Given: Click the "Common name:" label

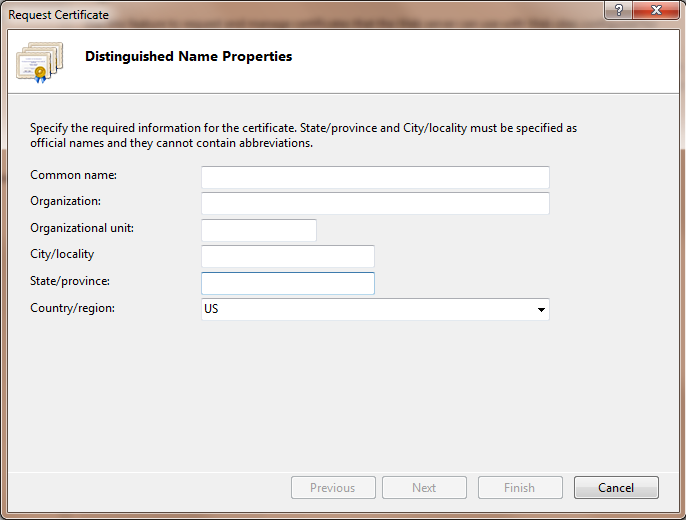Looking at the screenshot, I should (x=74, y=176).
